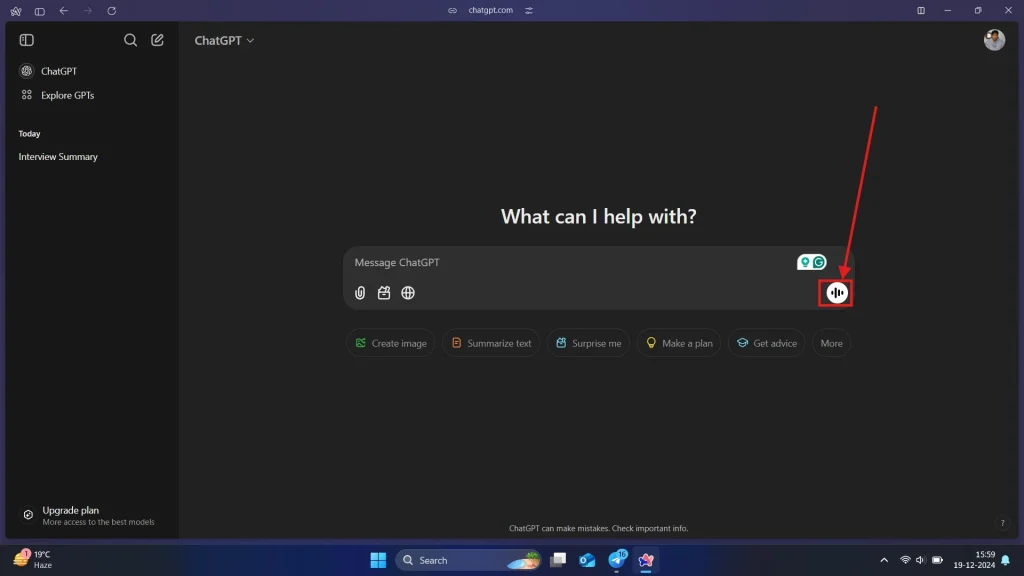The width and height of the screenshot is (1024, 576).
Task: Open chat search magnifier icon
Action: pyautogui.click(x=131, y=40)
